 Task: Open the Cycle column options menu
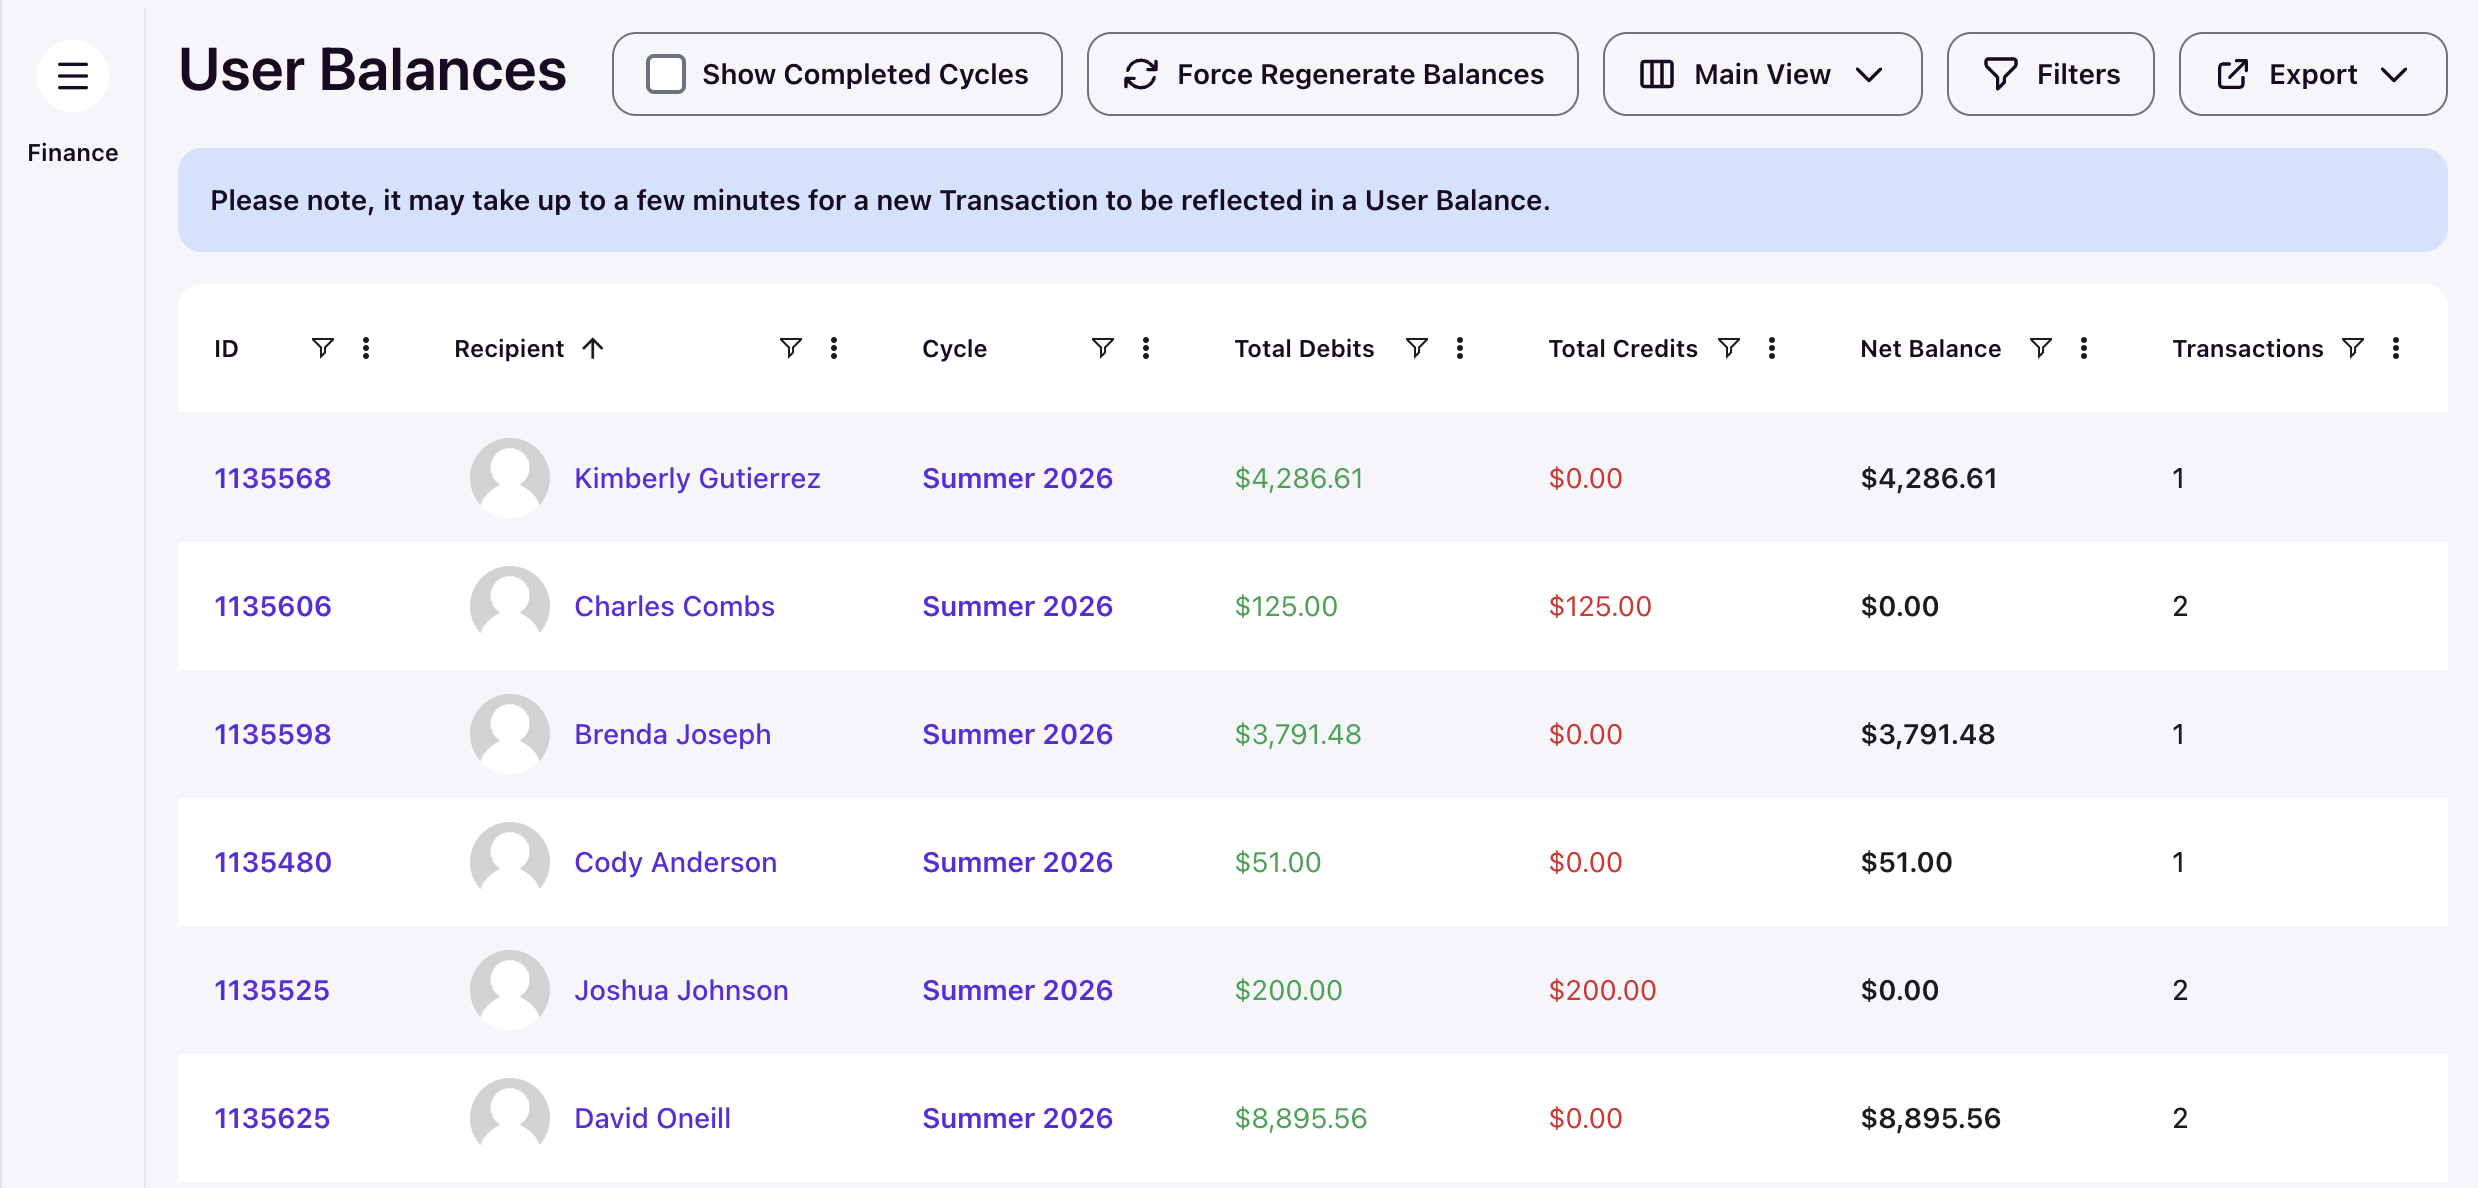click(1146, 348)
